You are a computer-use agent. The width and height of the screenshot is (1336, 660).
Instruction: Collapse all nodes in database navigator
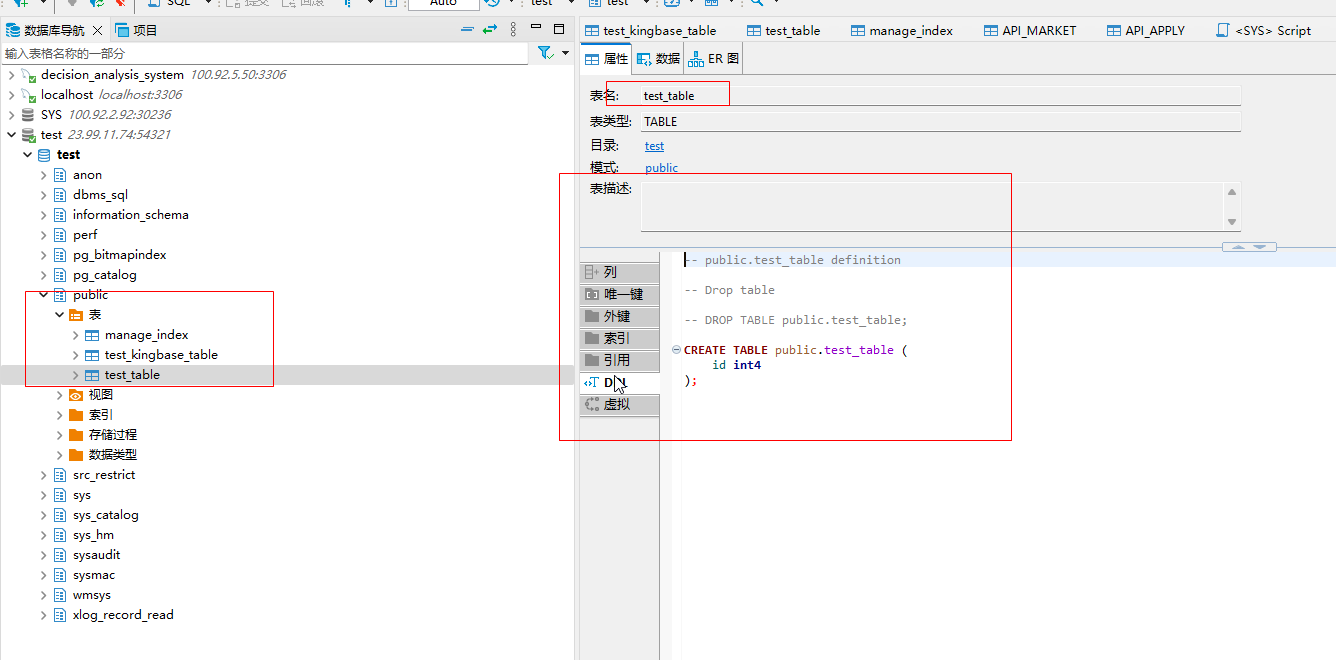467,30
